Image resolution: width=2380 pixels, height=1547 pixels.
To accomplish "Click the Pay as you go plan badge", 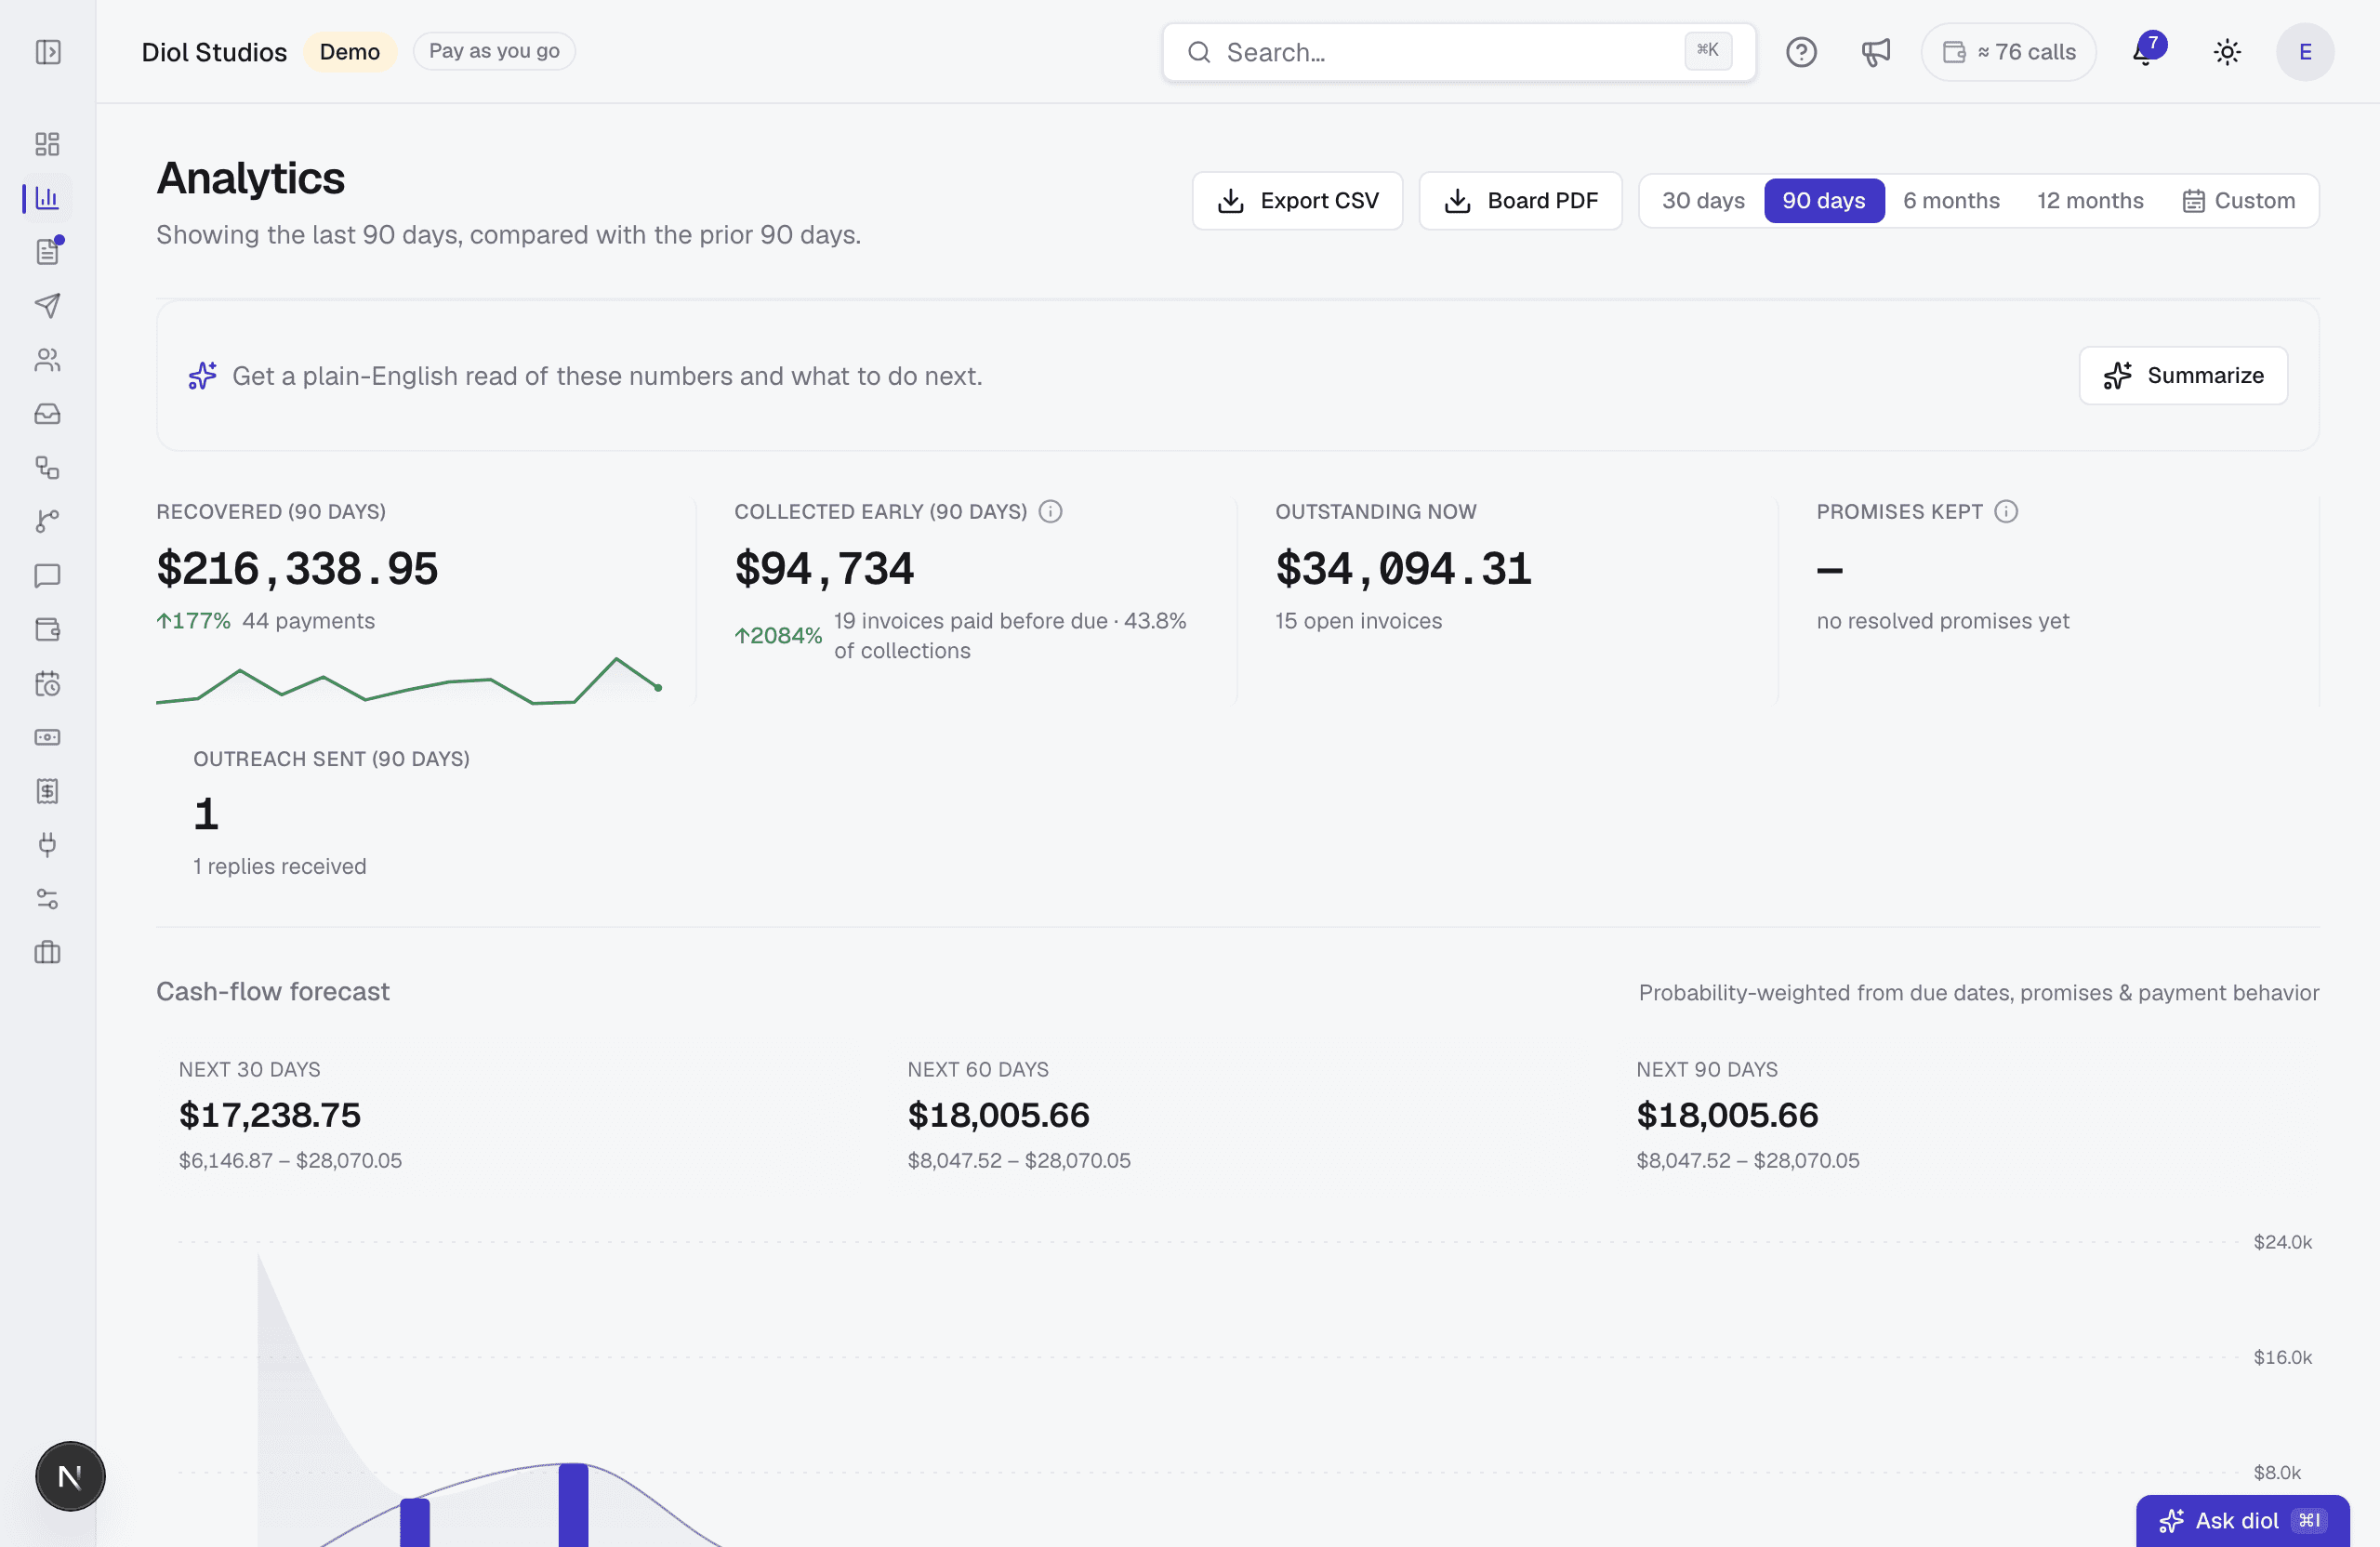I will (494, 51).
